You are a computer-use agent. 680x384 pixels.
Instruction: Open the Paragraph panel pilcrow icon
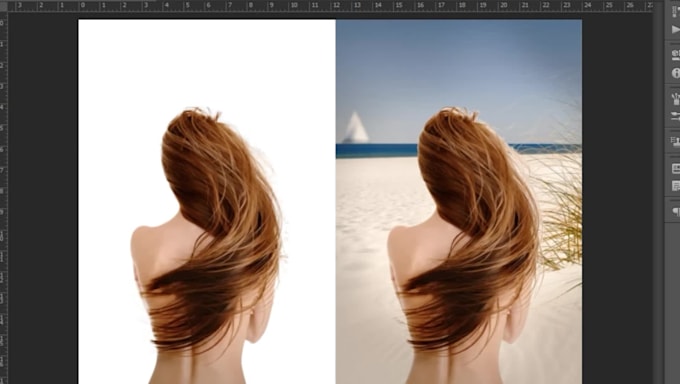click(x=676, y=211)
